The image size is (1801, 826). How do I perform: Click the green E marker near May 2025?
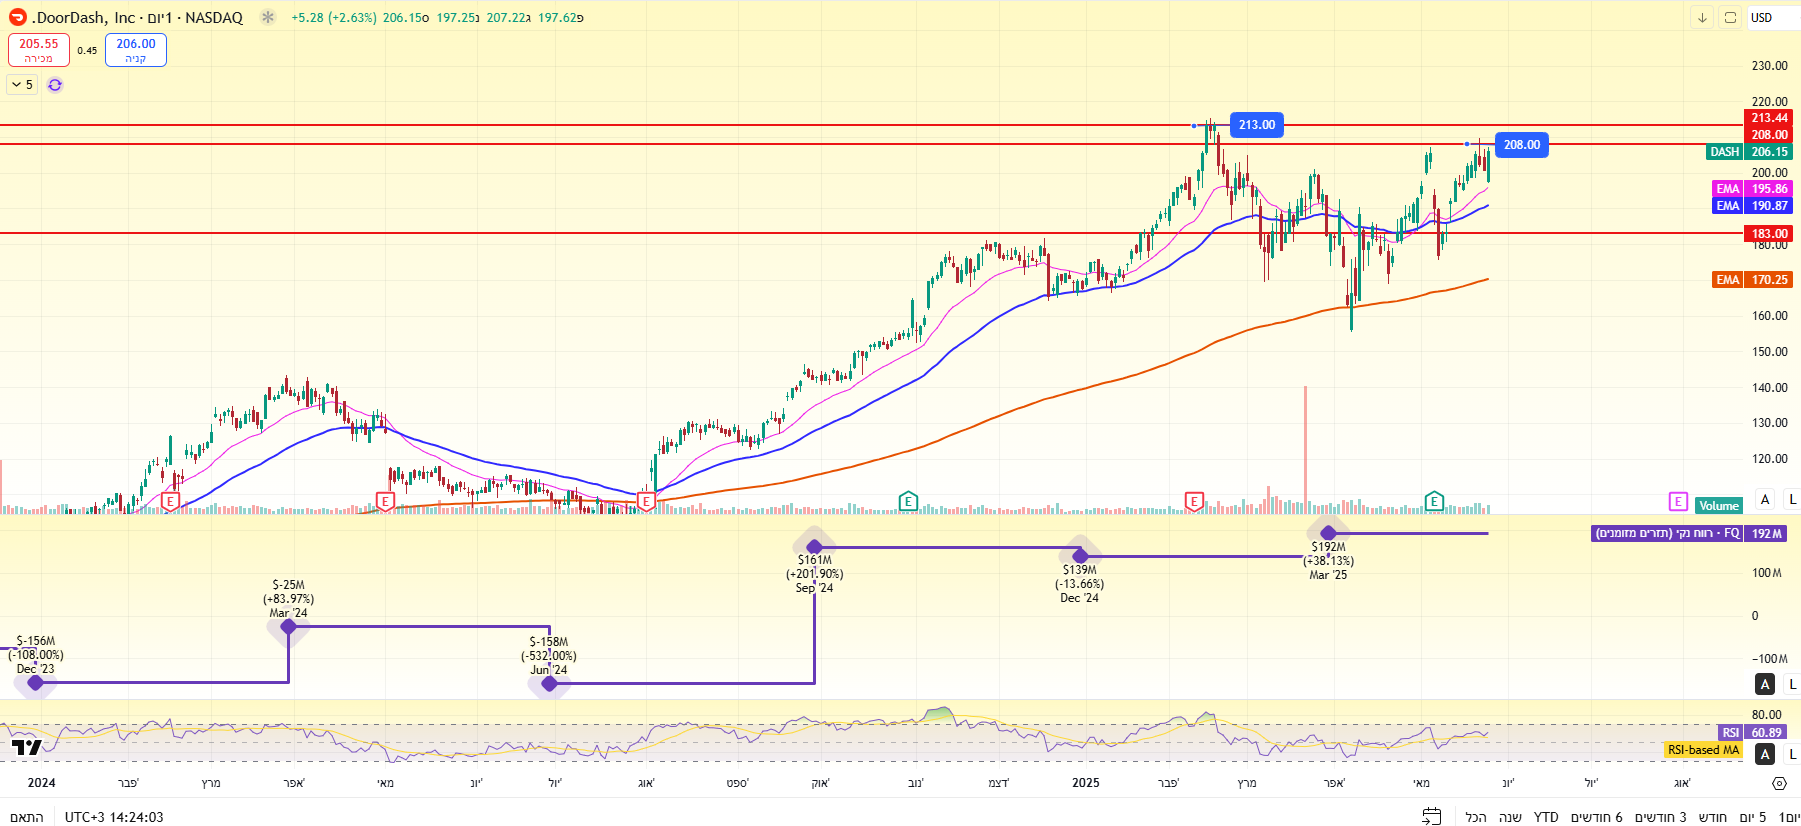coord(1434,501)
